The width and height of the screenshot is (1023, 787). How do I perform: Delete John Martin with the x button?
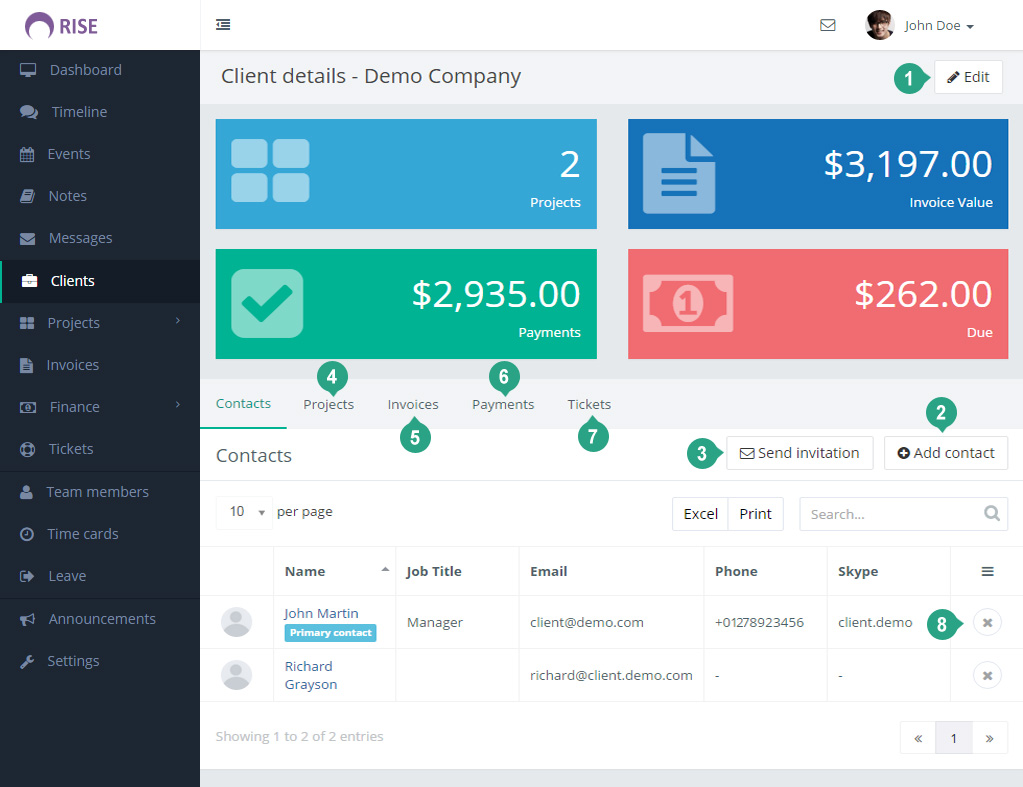(987, 623)
